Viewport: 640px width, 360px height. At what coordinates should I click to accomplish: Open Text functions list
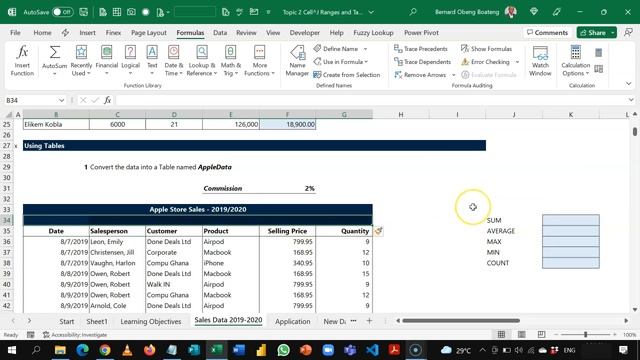[152, 61]
